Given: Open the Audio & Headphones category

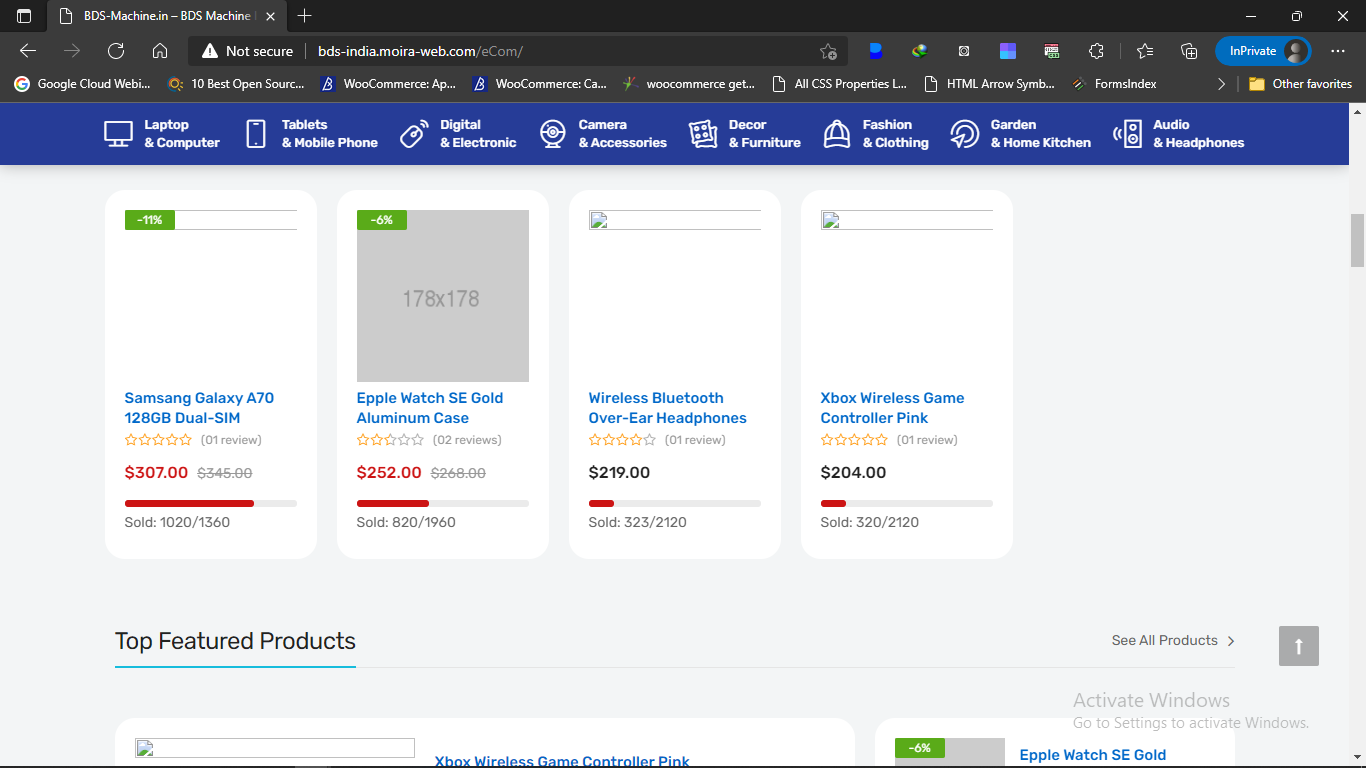Looking at the screenshot, I should 1179,134.
